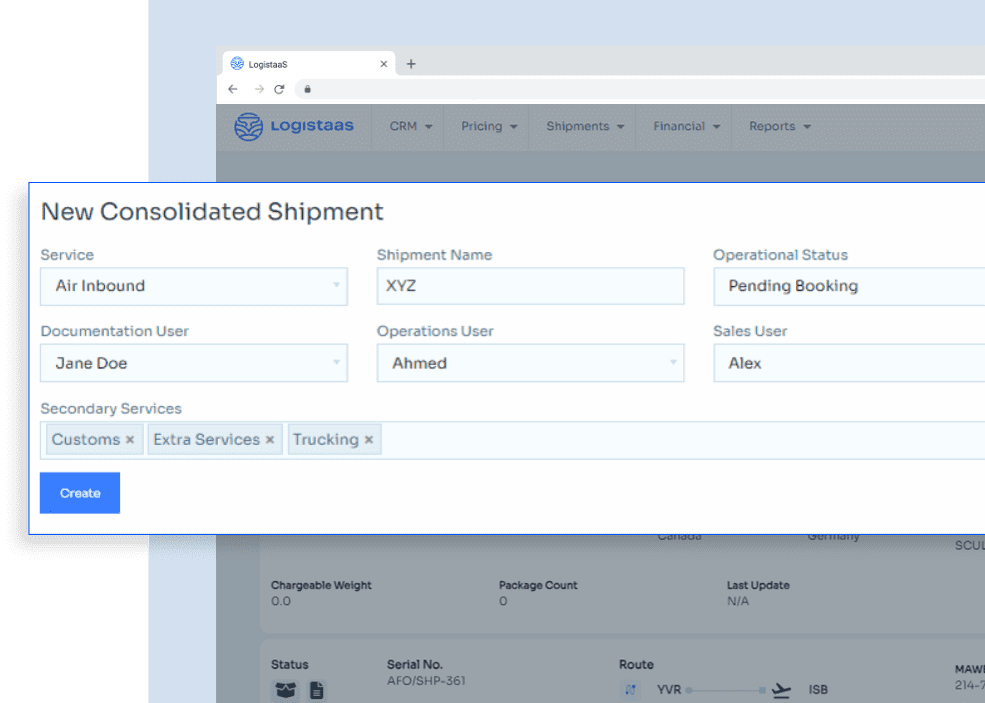
Task: Open the Shipments menu
Action: [x=585, y=126]
